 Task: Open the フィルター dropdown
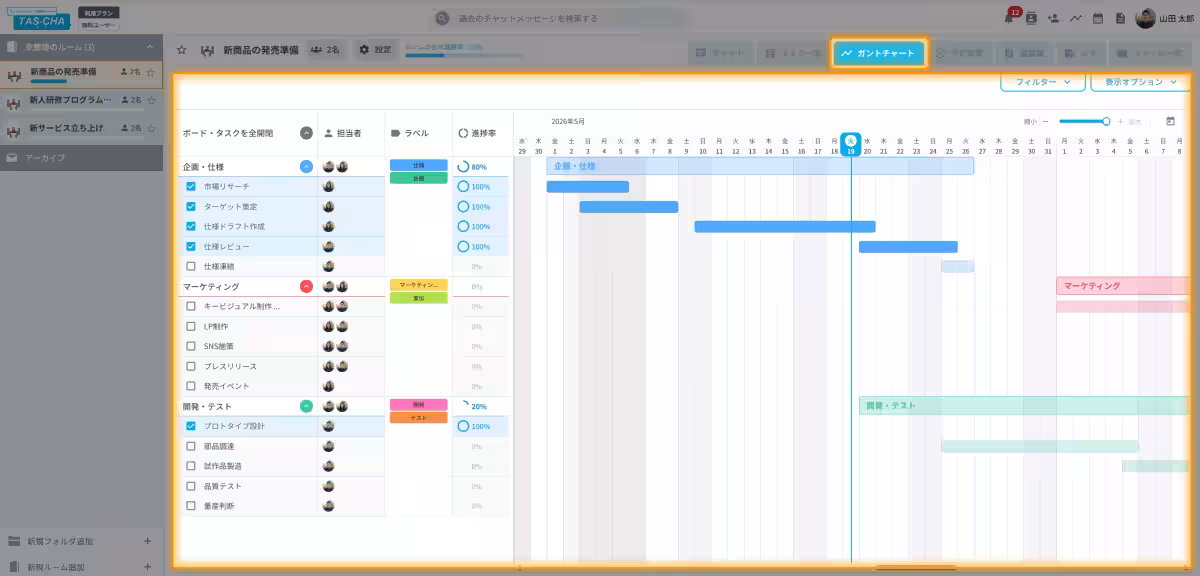point(1043,82)
